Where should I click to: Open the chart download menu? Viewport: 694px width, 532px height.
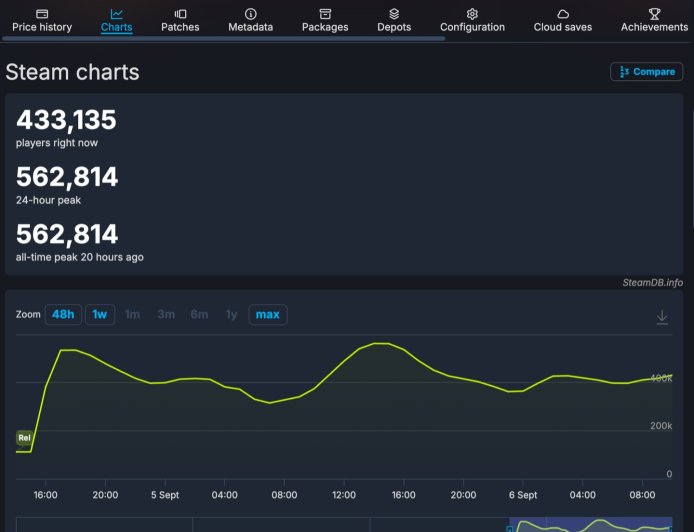point(662,317)
